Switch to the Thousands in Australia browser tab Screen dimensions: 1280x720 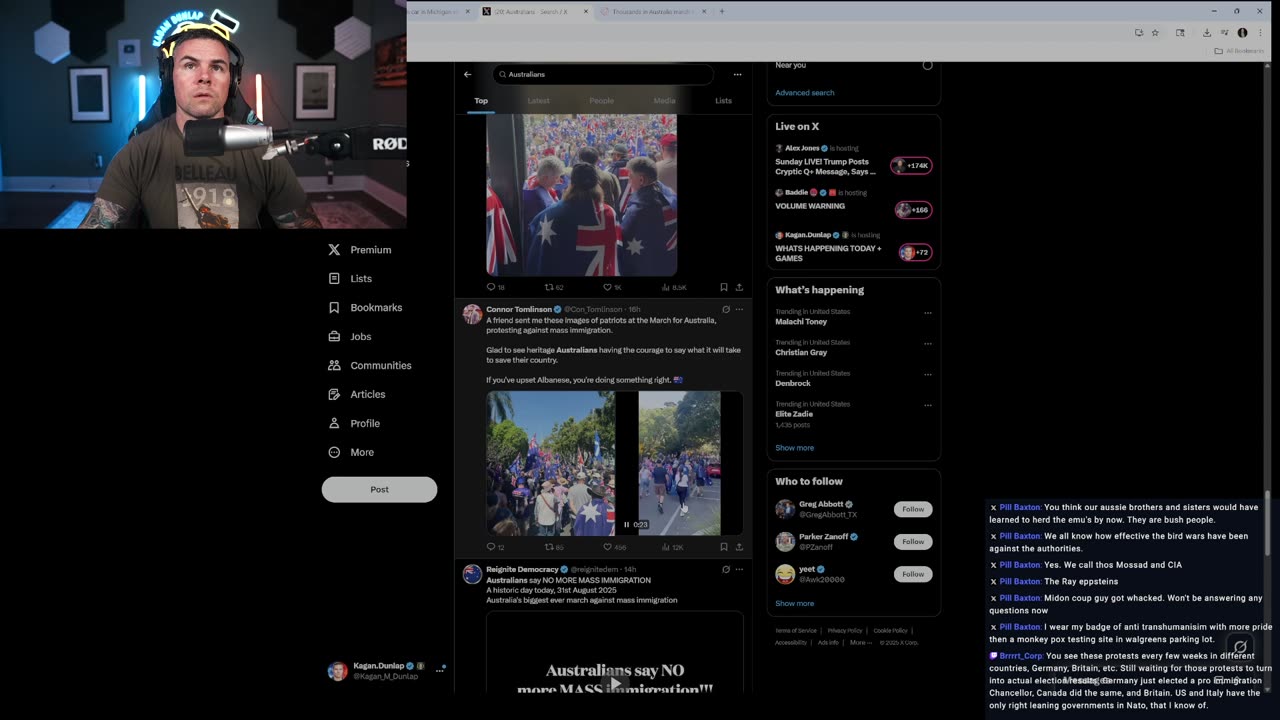pos(653,12)
